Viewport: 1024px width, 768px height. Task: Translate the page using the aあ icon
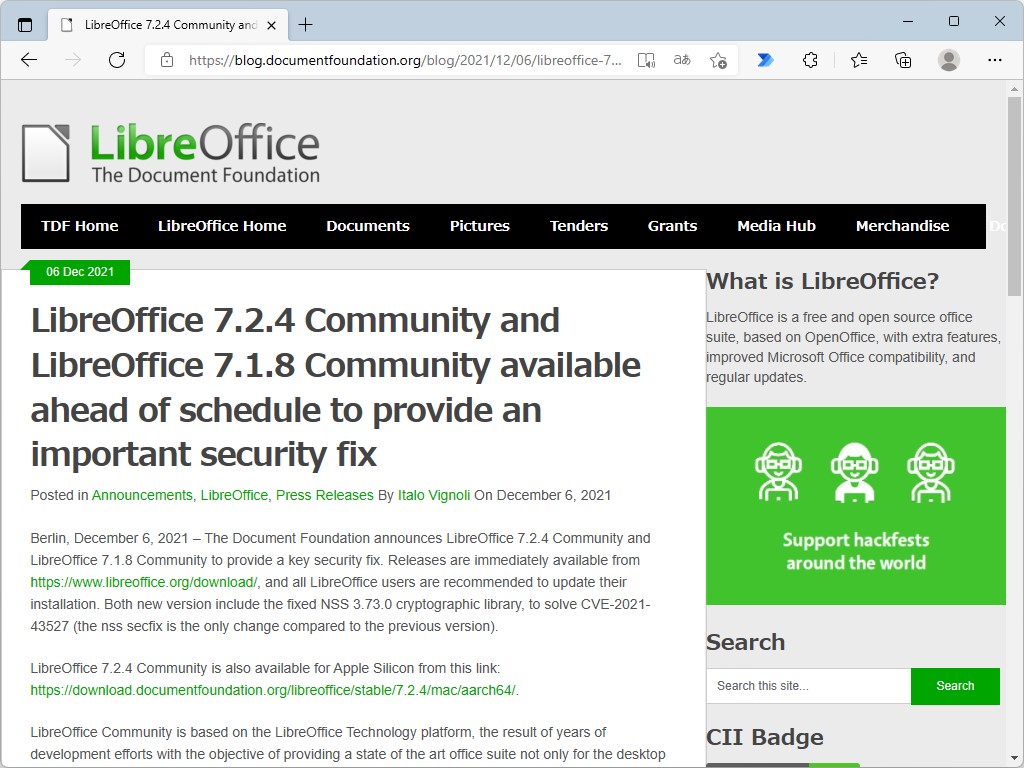681,60
